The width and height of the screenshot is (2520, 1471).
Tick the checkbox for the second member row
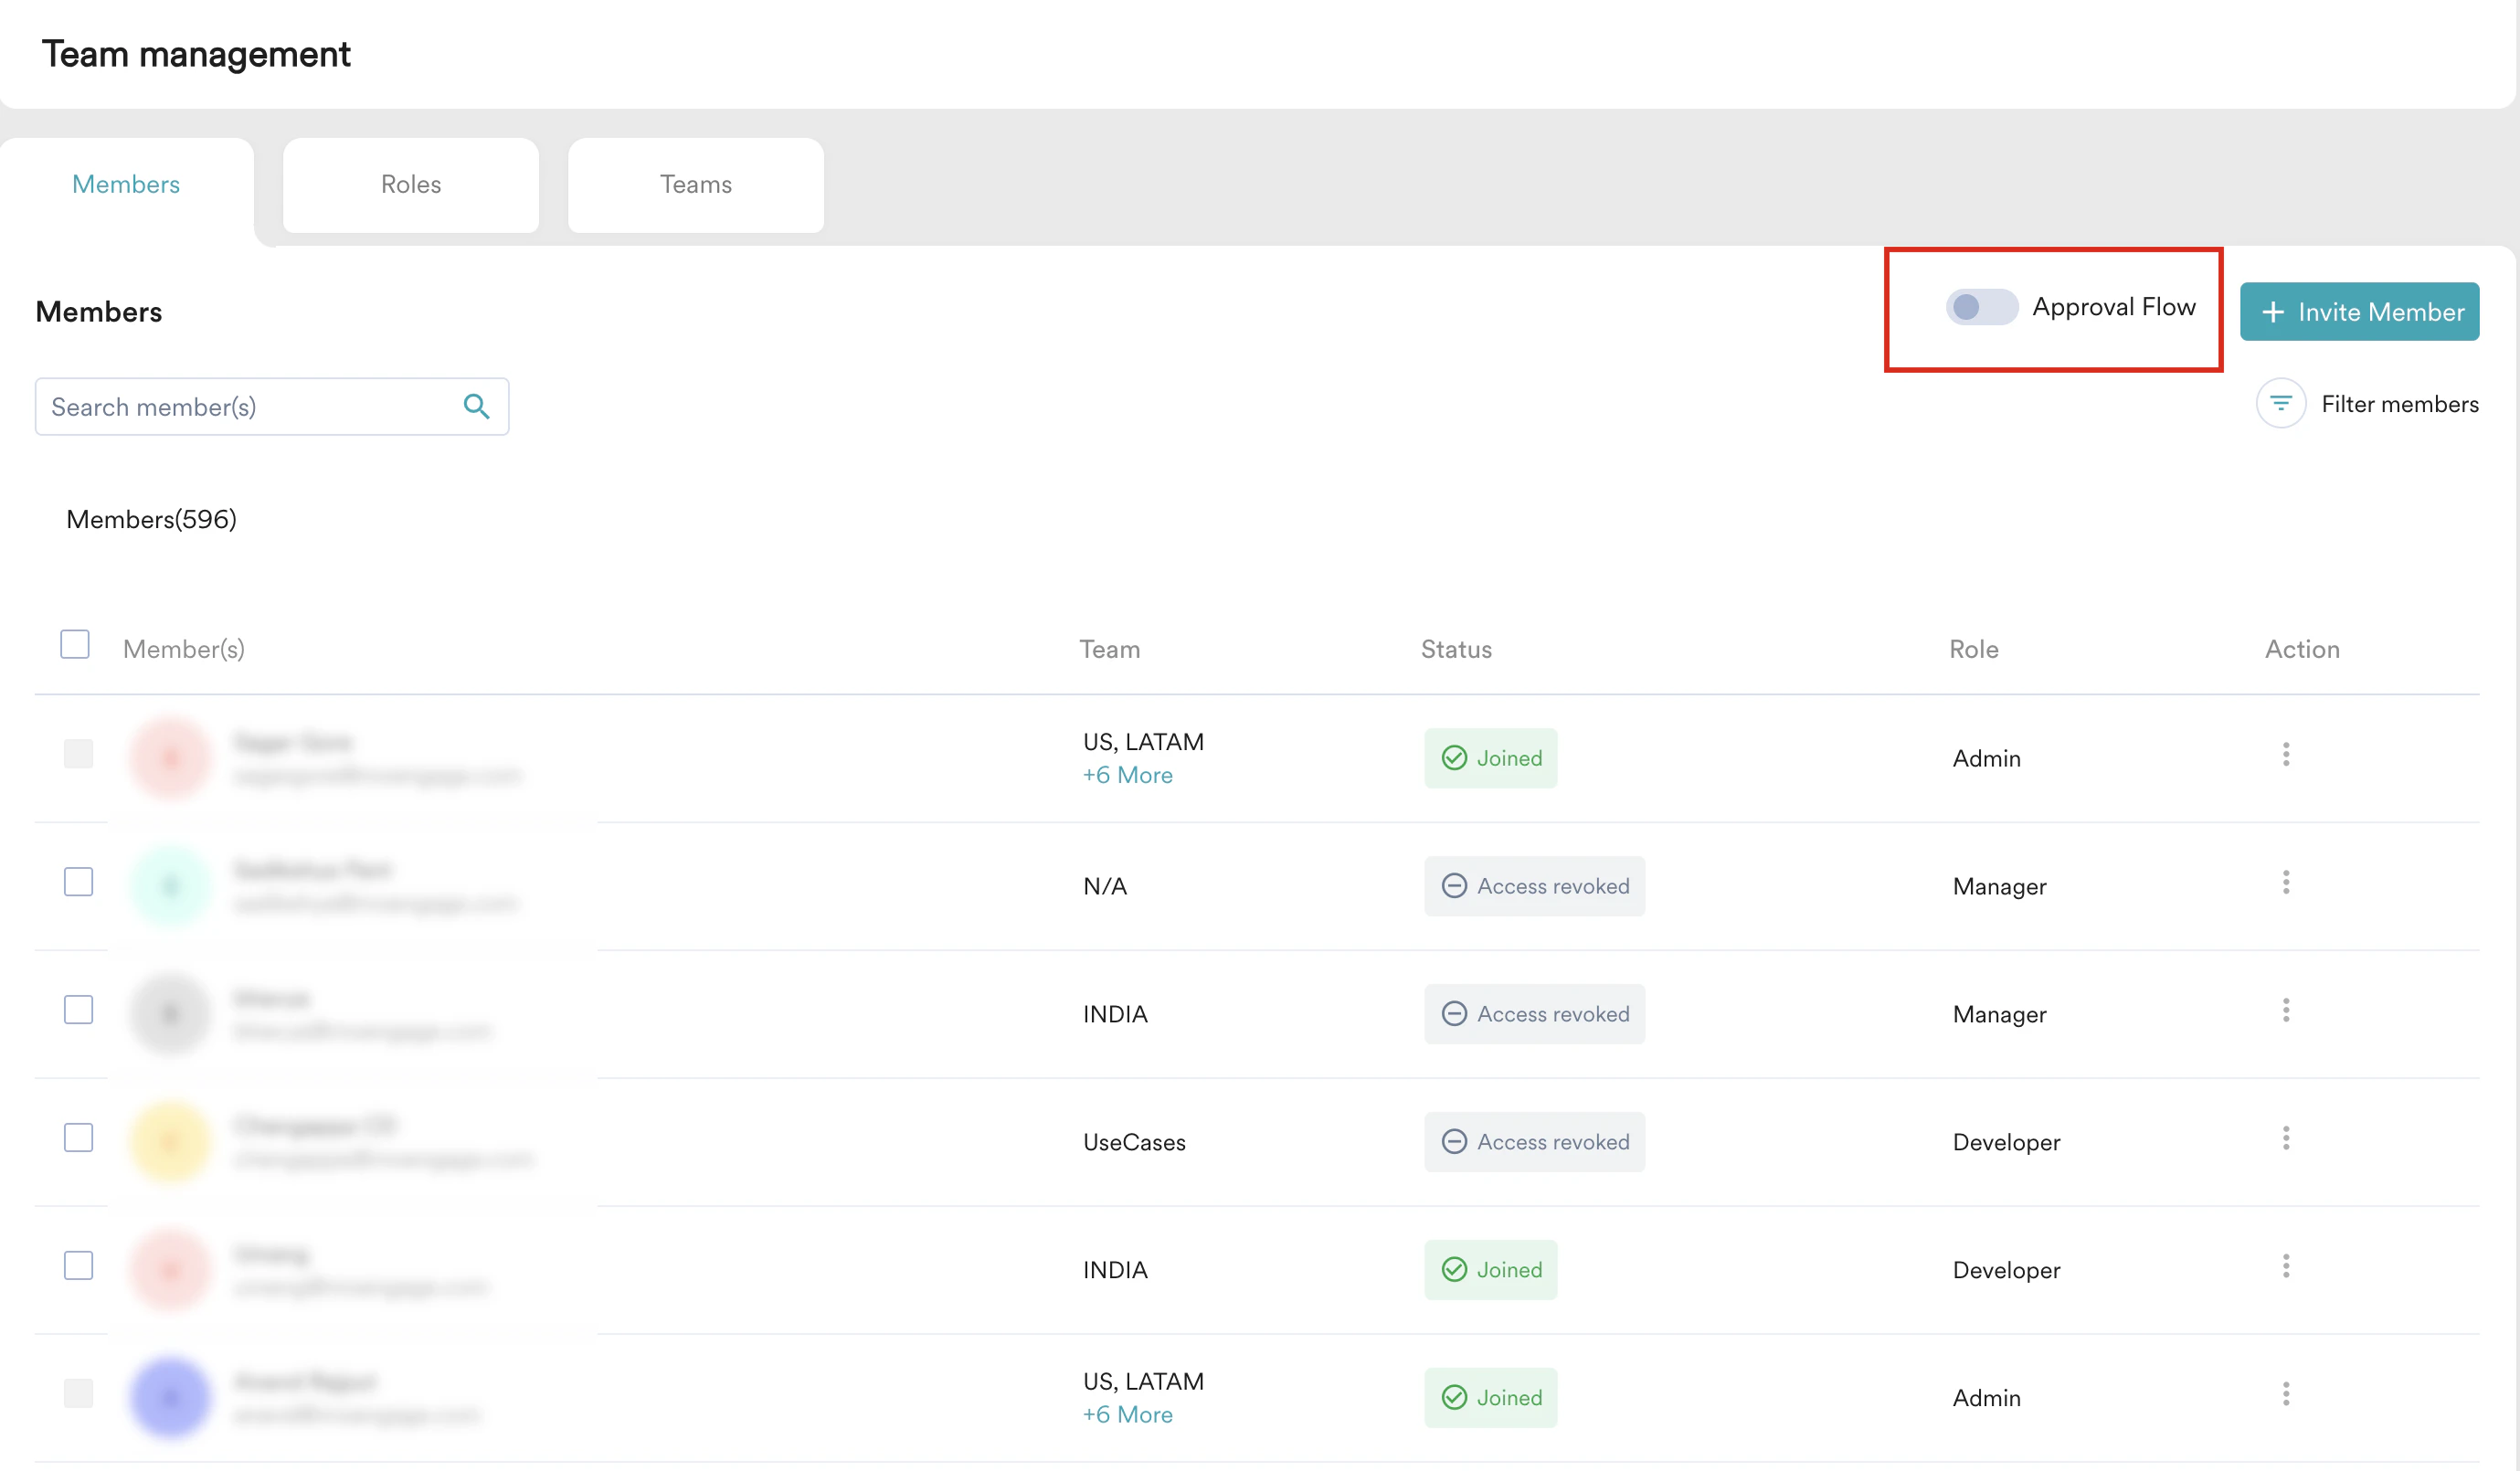point(78,881)
